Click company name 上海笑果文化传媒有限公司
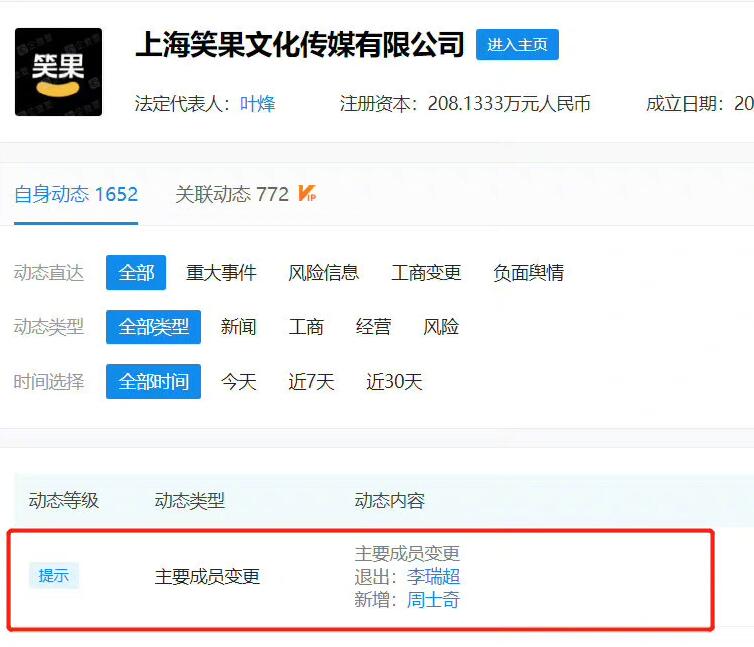 [x=300, y=44]
